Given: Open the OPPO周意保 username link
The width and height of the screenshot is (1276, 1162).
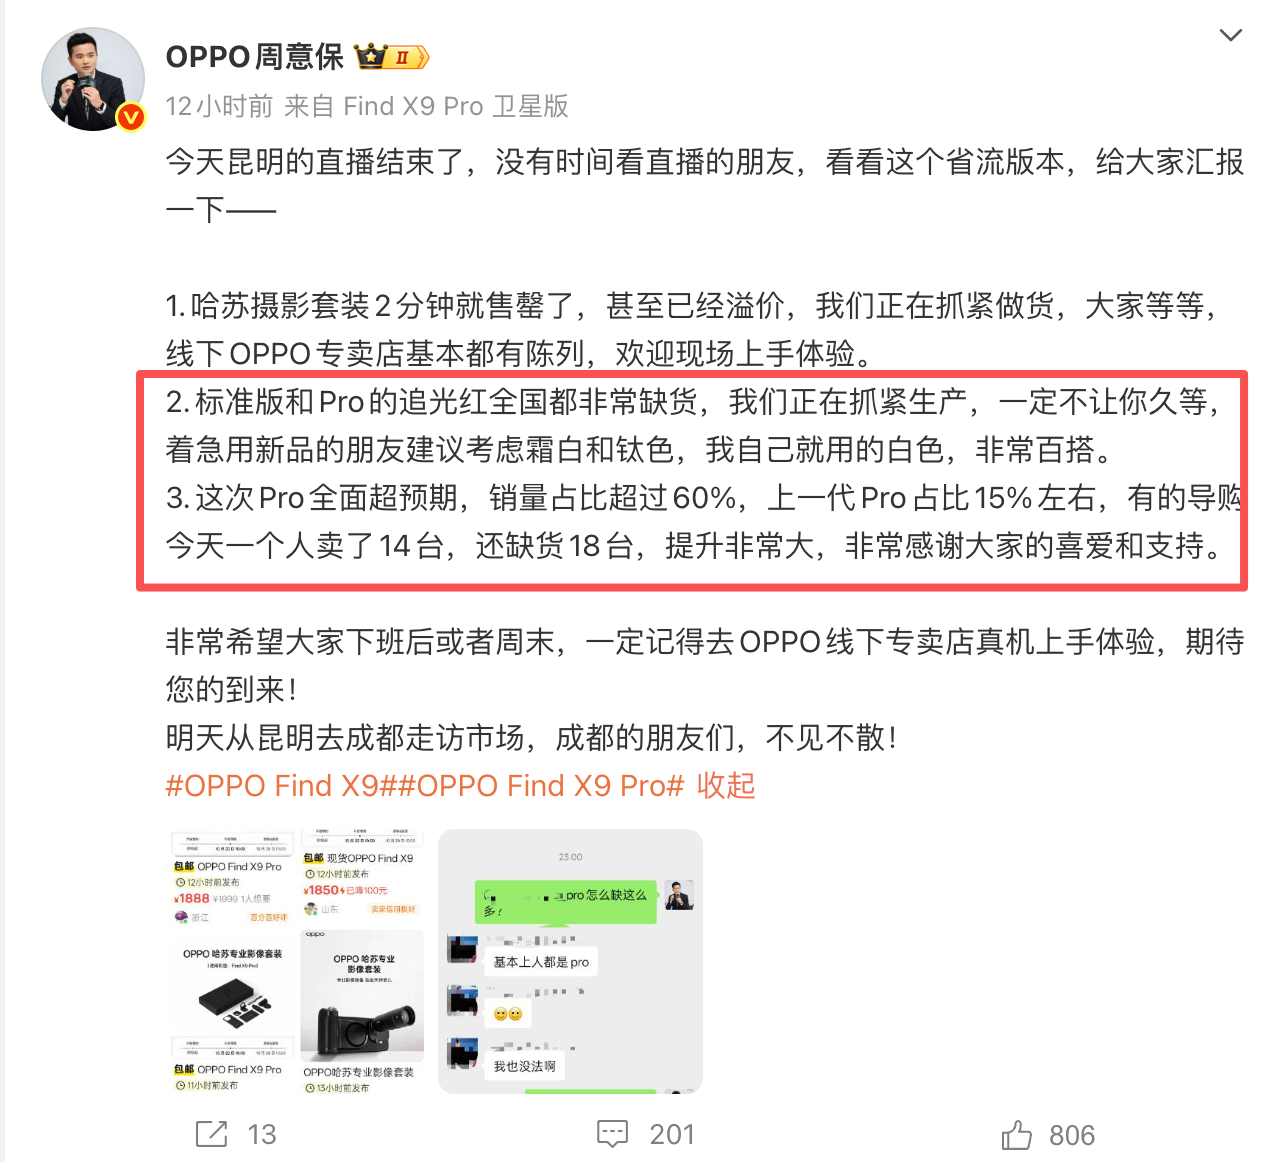Looking at the screenshot, I should [x=254, y=57].
